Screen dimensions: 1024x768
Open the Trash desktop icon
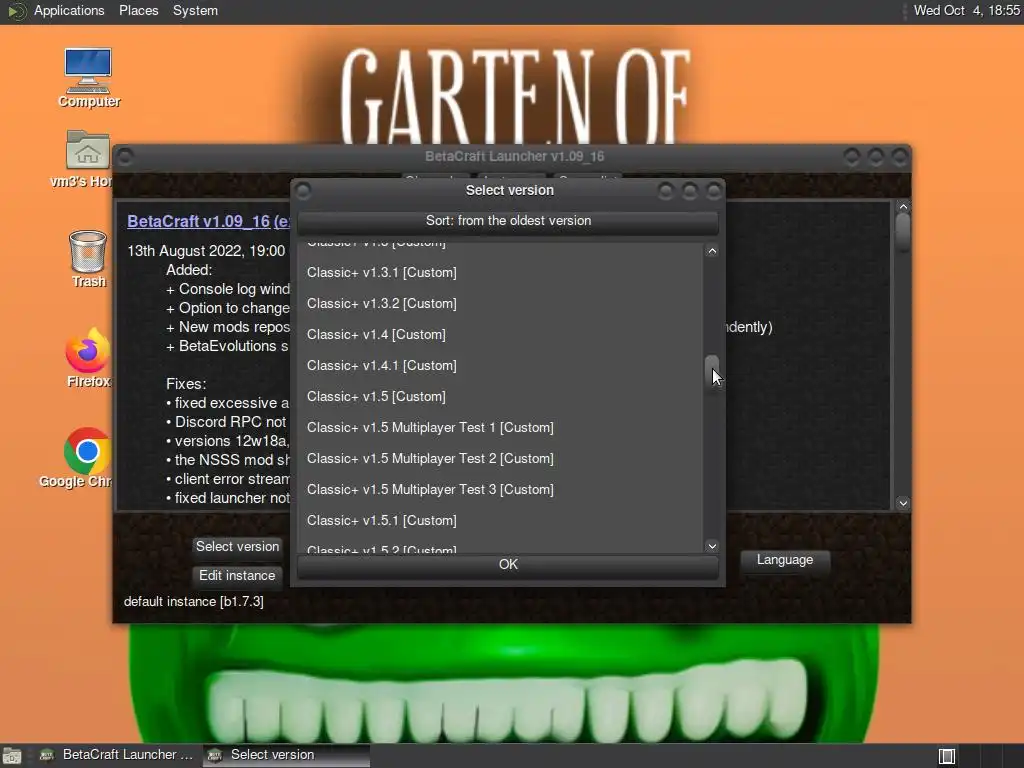(88, 259)
